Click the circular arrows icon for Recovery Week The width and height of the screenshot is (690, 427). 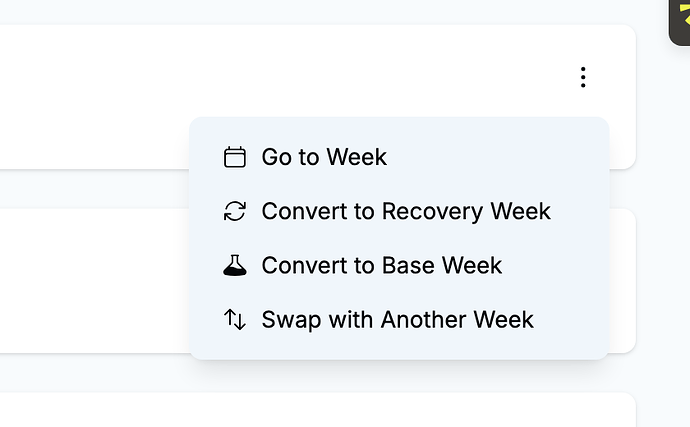coord(235,211)
